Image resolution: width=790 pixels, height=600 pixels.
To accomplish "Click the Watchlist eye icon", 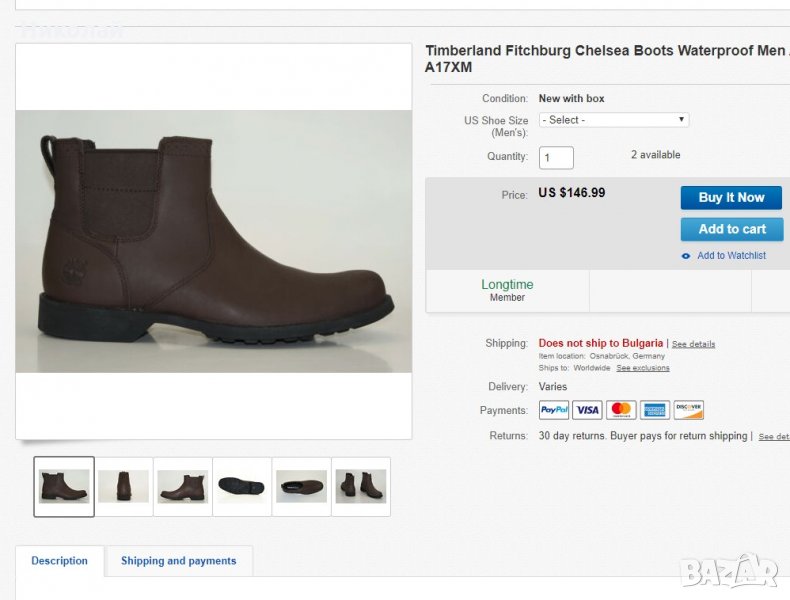I will click(686, 256).
